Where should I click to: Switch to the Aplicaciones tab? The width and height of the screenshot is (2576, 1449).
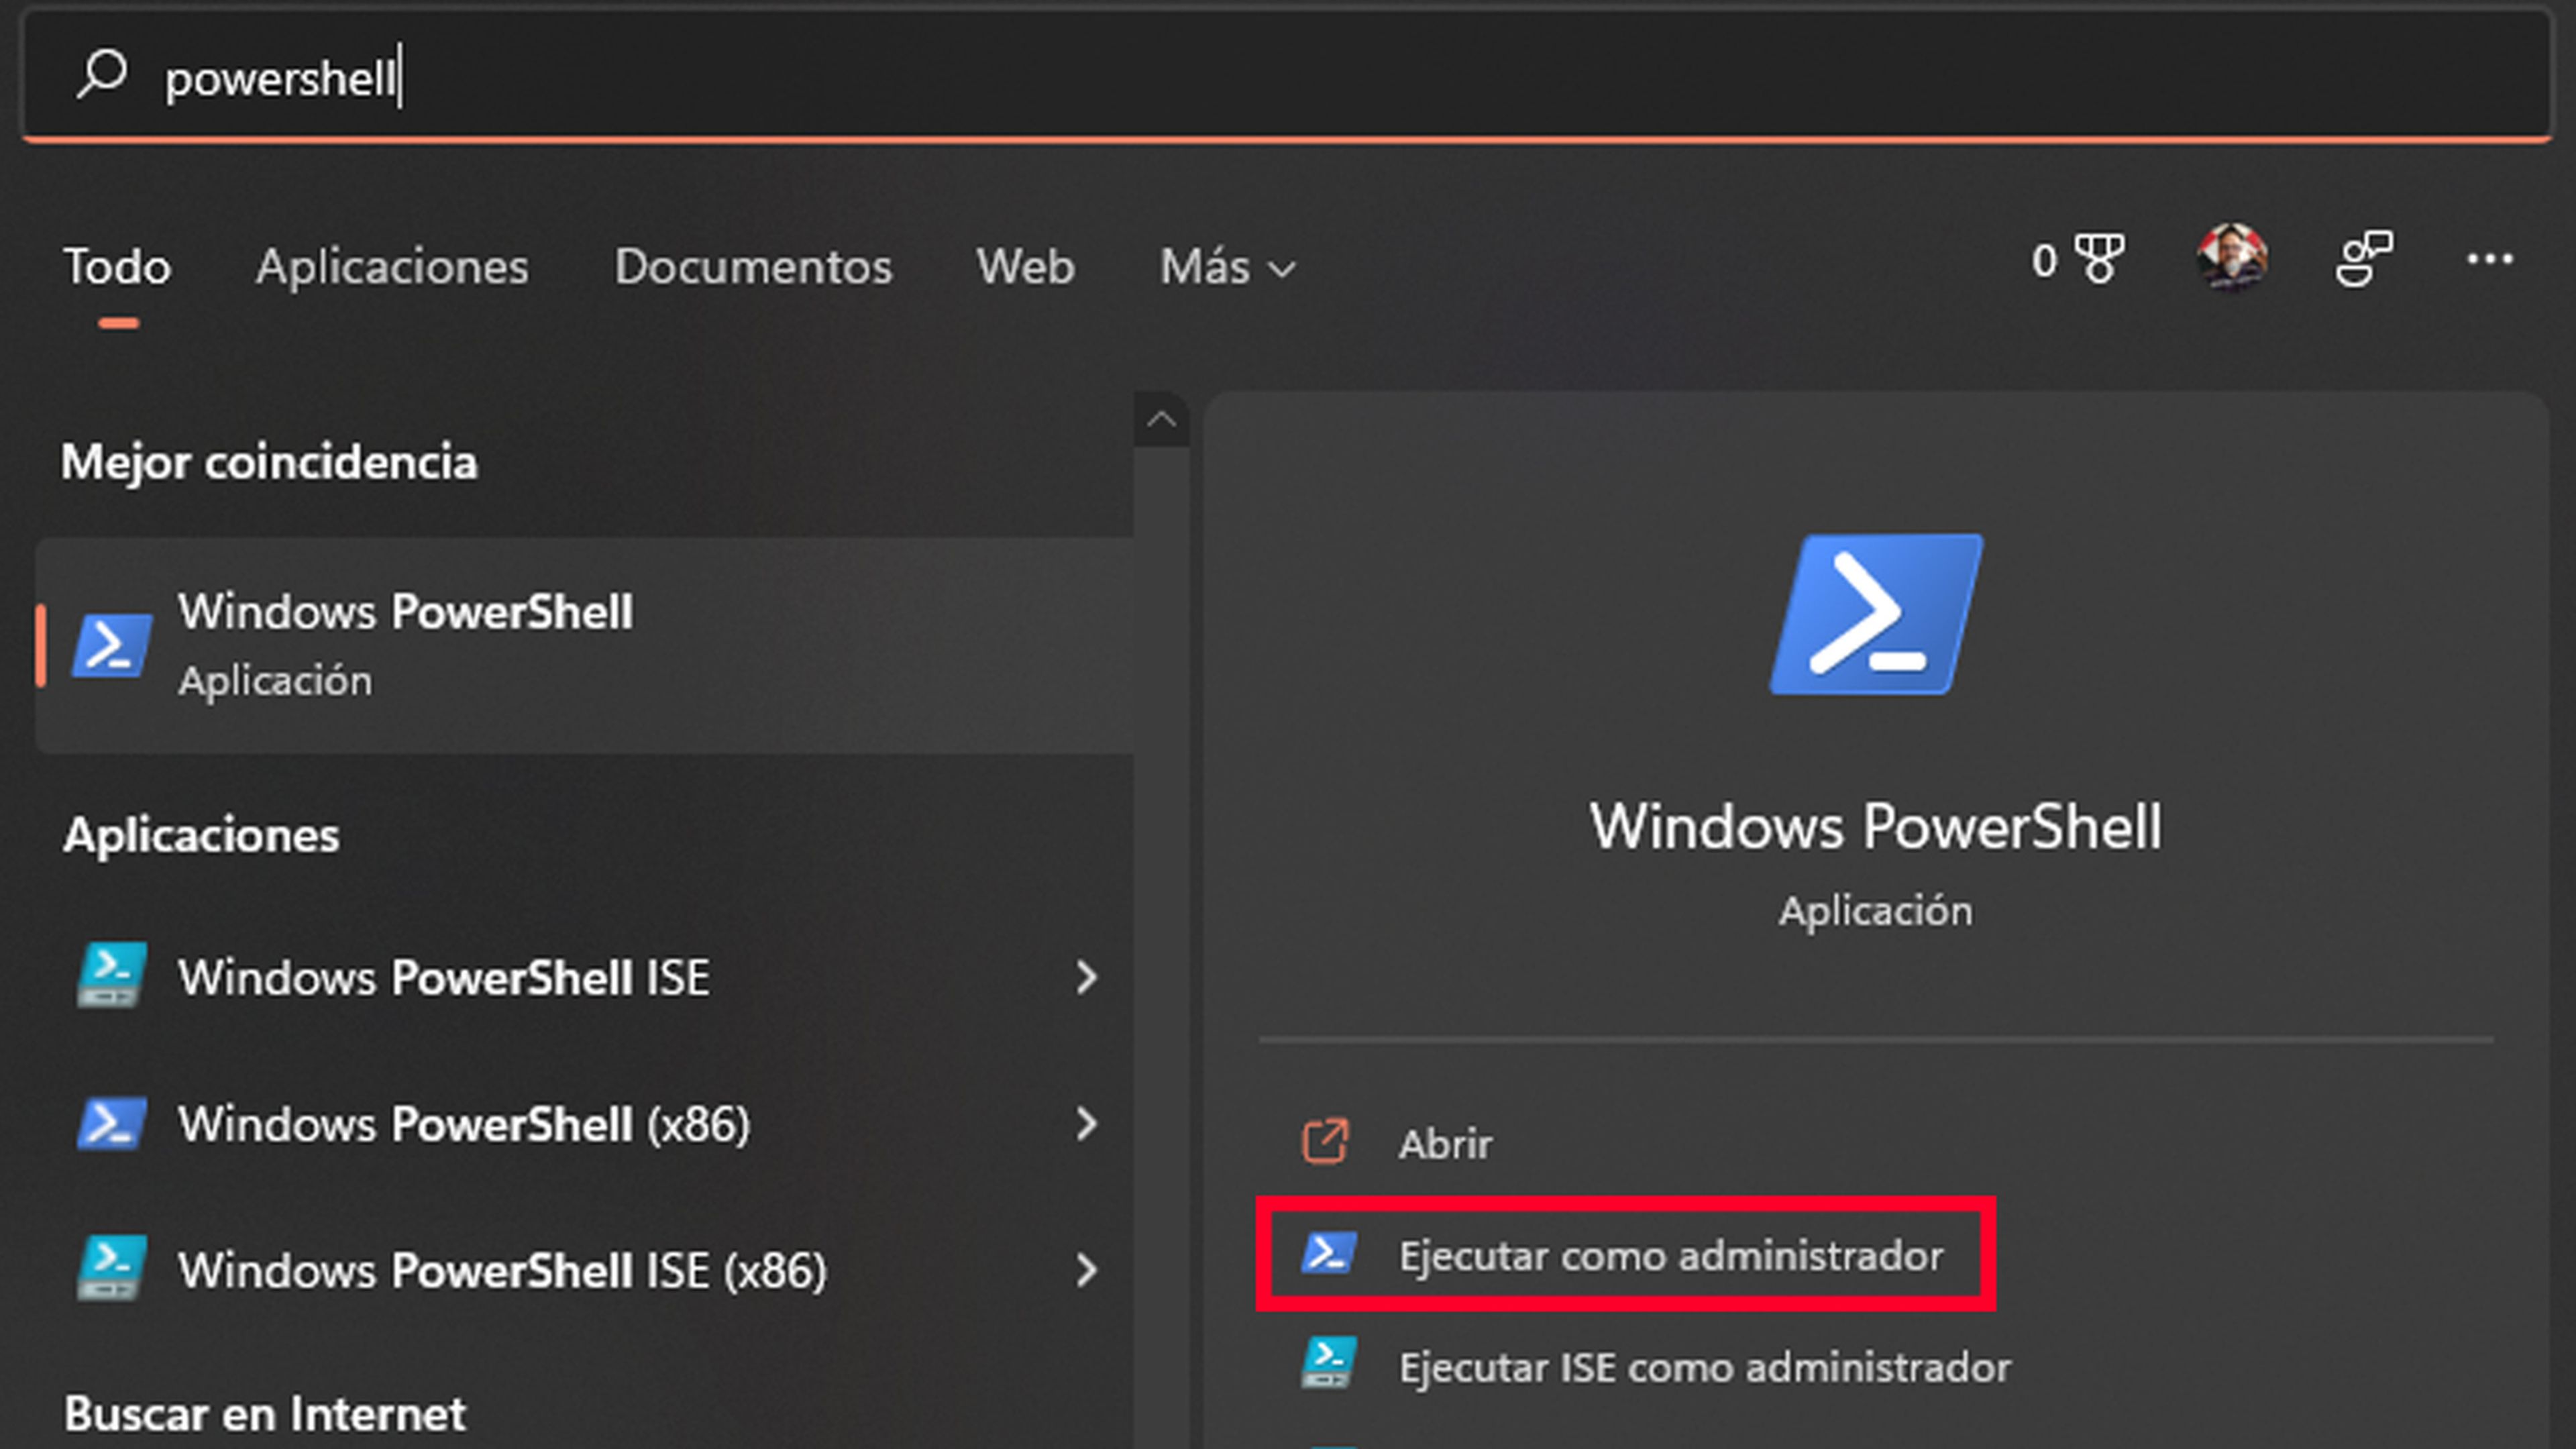coord(392,267)
